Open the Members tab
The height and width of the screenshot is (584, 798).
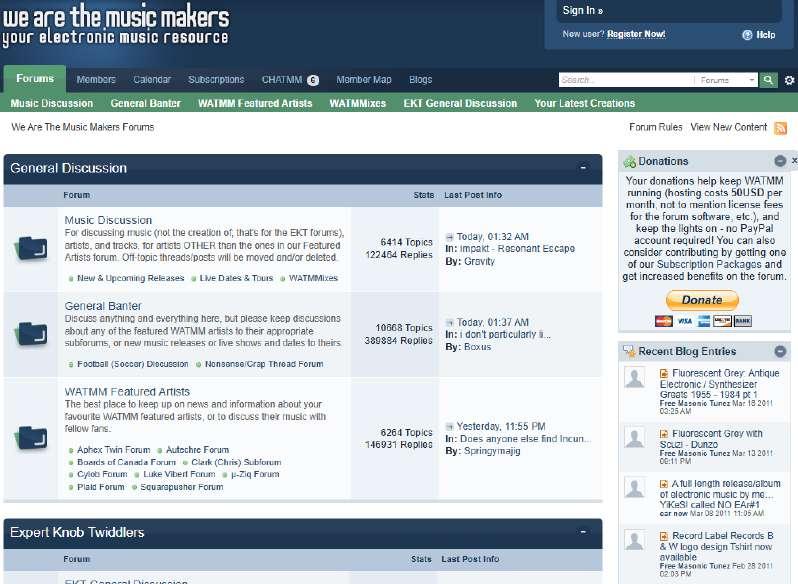96,80
